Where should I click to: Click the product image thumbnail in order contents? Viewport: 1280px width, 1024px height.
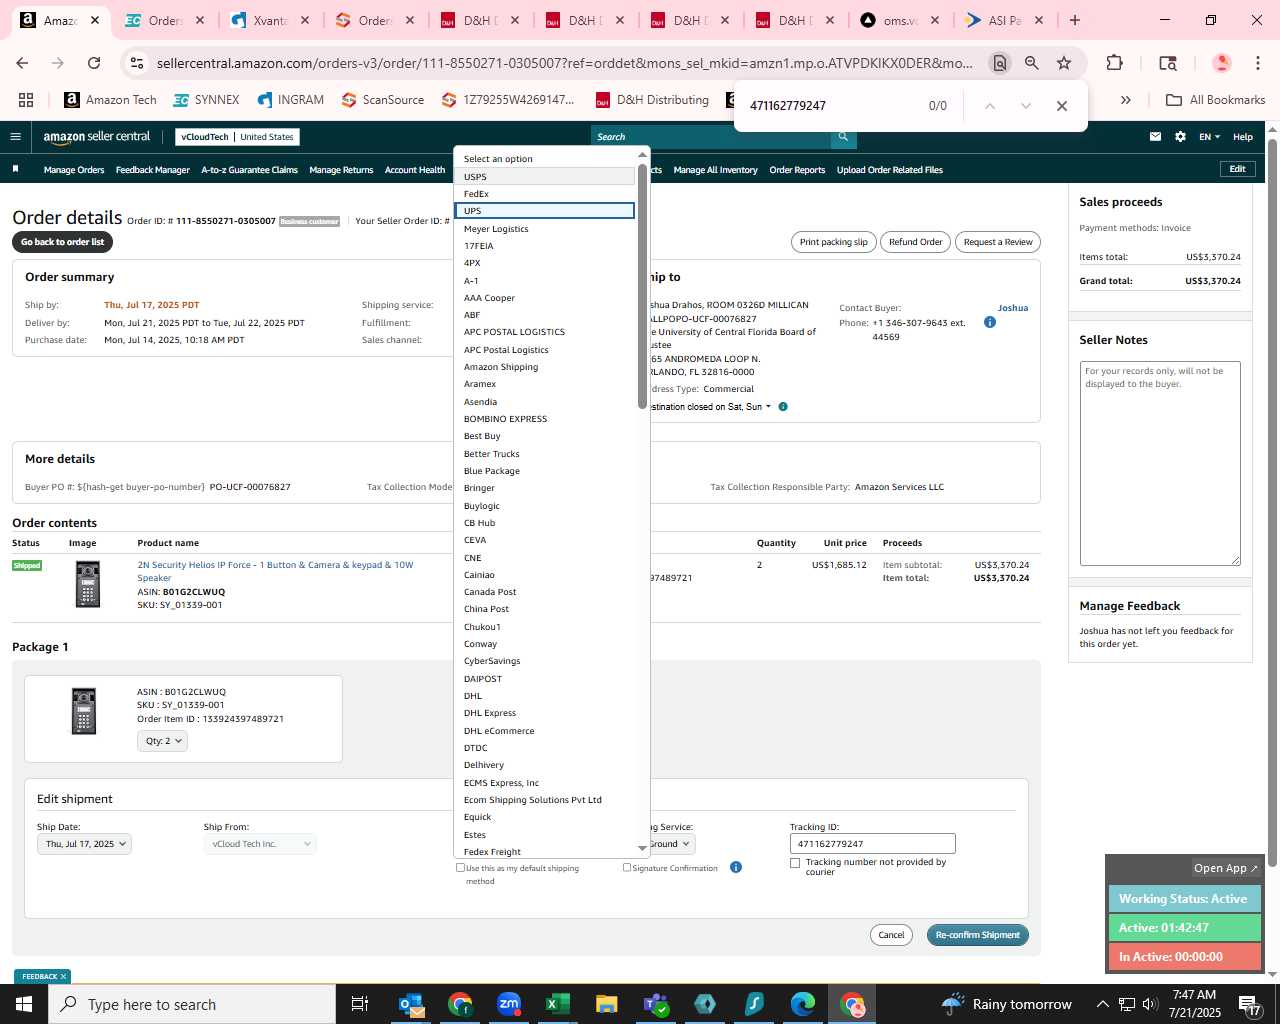[x=88, y=584]
